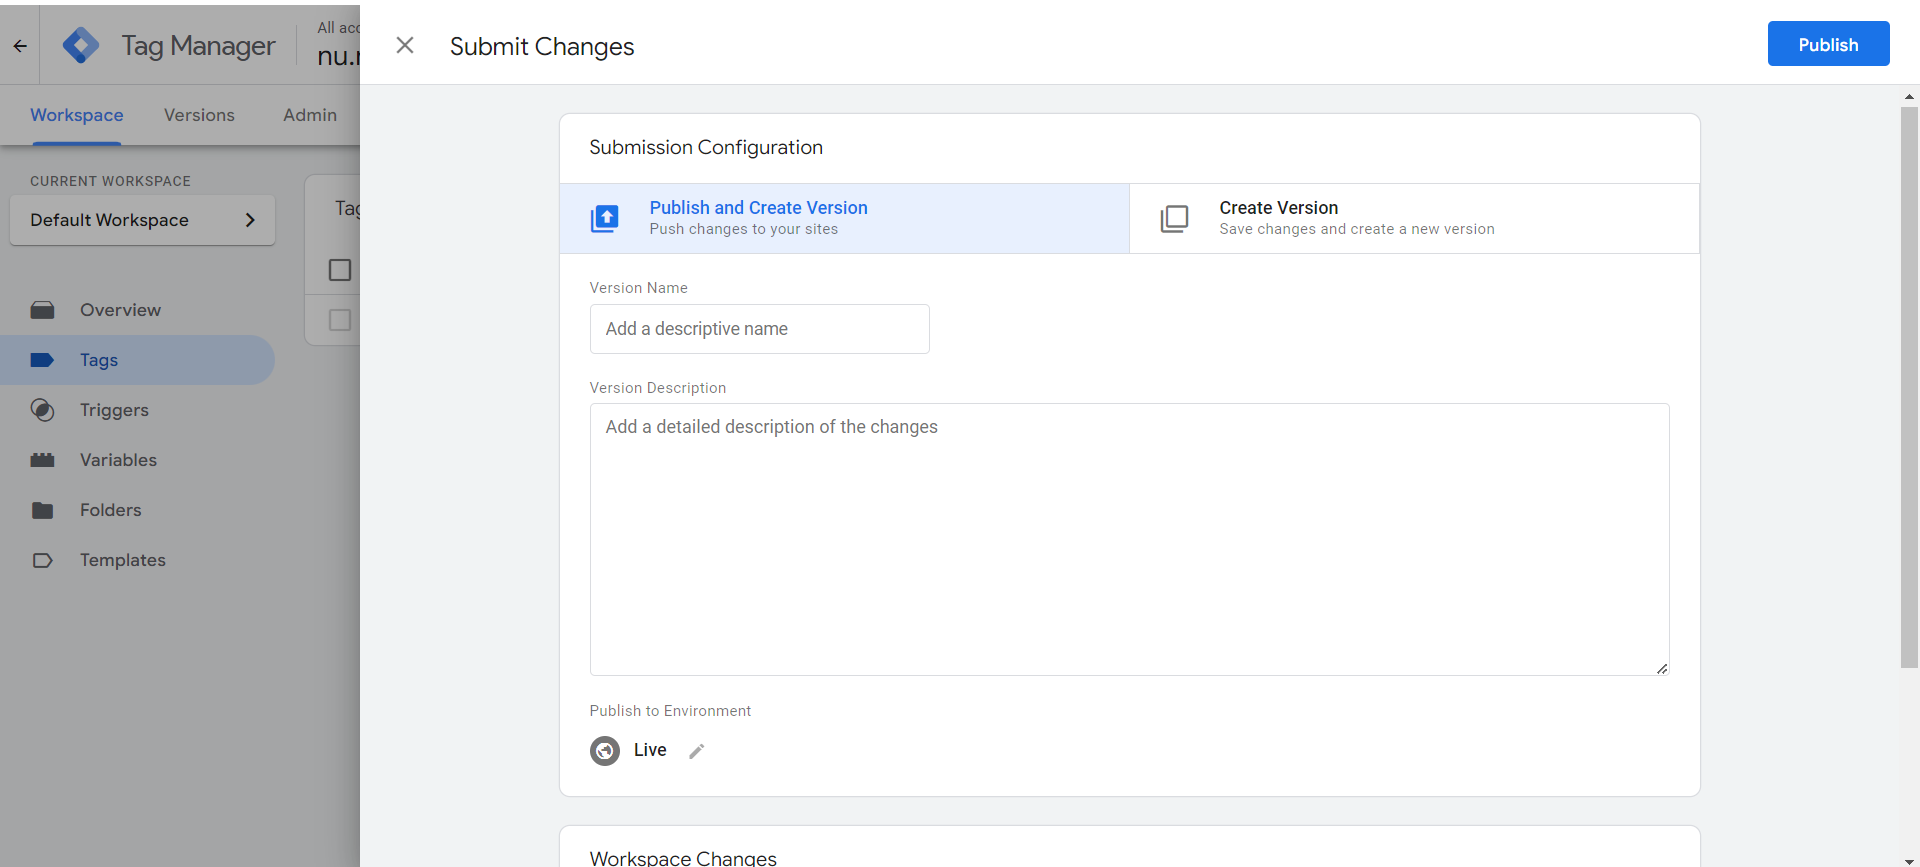Viewport: 1920px width, 867px height.
Task: Click the Live environment label
Action: point(650,750)
